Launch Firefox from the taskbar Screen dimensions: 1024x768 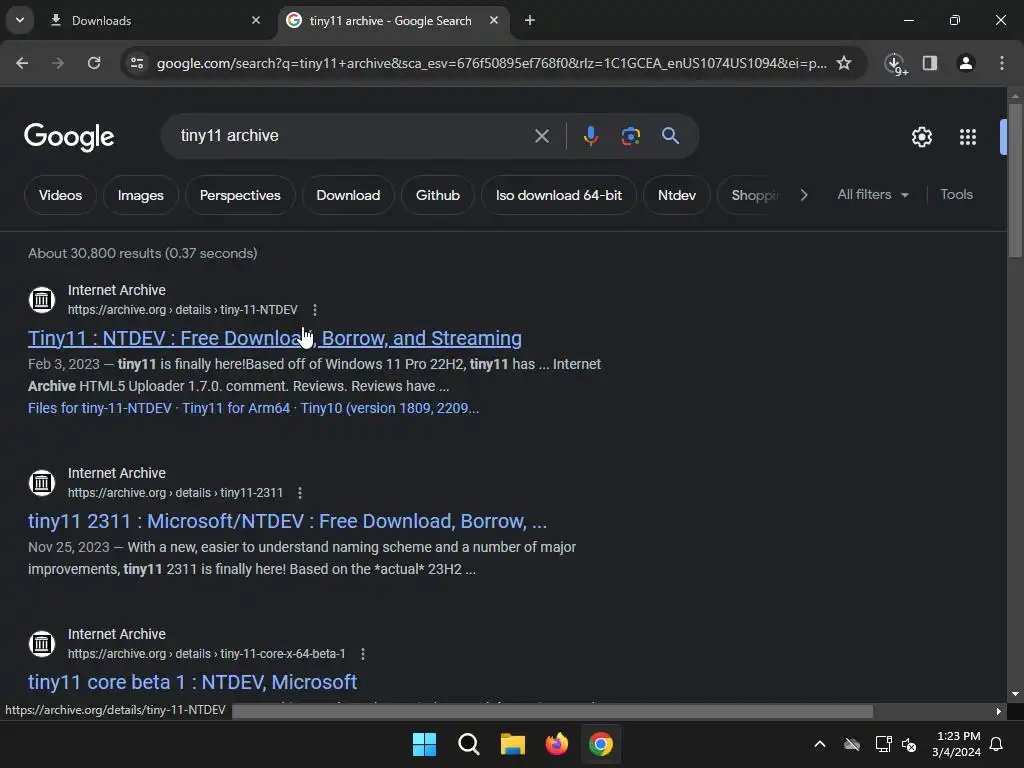(556, 744)
